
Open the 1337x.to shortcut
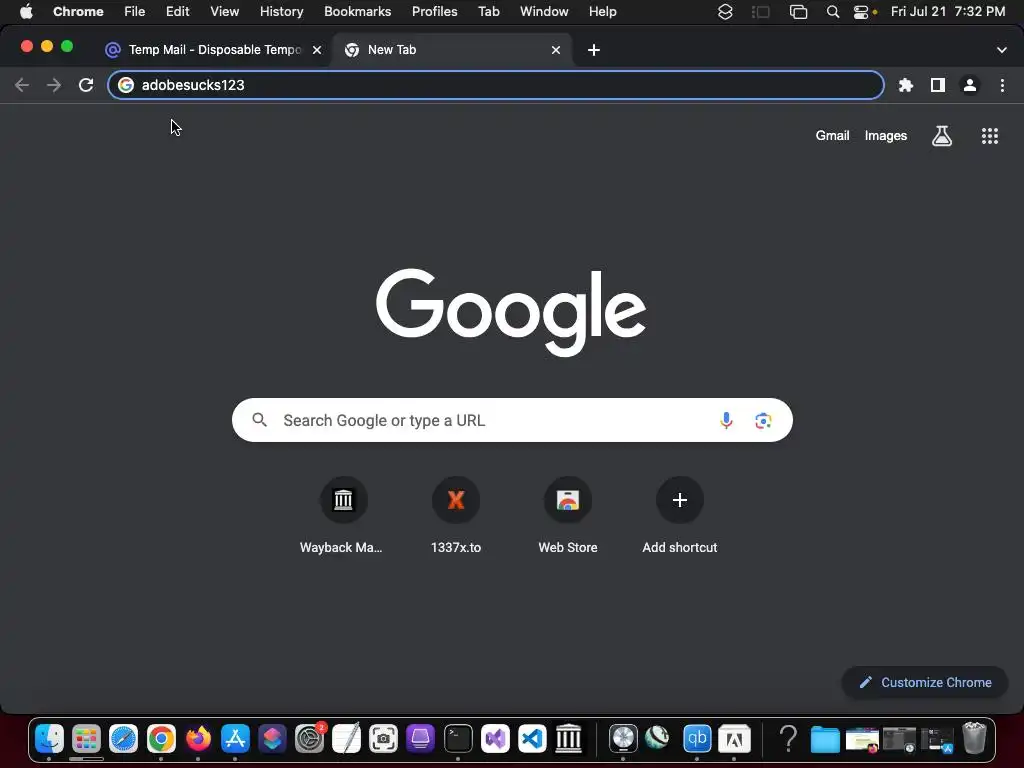click(456, 516)
